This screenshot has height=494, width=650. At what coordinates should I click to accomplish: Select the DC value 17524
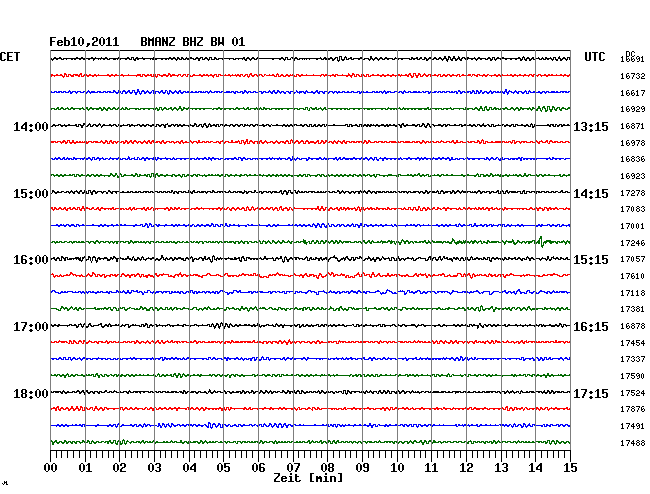click(x=633, y=393)
